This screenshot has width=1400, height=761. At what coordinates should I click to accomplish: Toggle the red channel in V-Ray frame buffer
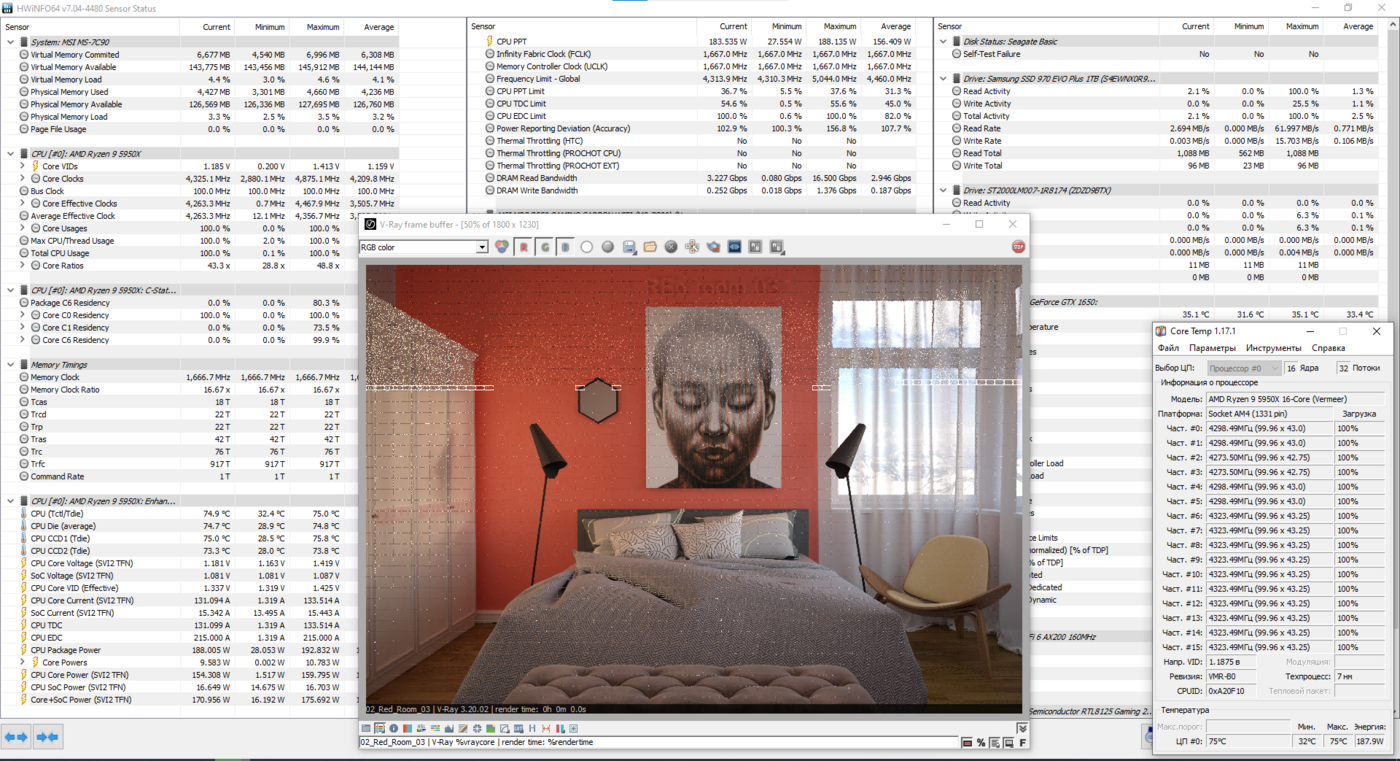click(524, 247)
